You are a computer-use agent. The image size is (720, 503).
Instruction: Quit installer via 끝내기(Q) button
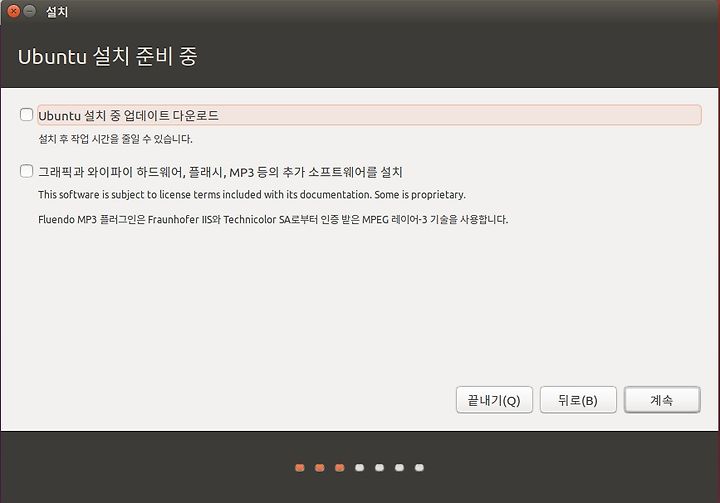tap(494, 400)
